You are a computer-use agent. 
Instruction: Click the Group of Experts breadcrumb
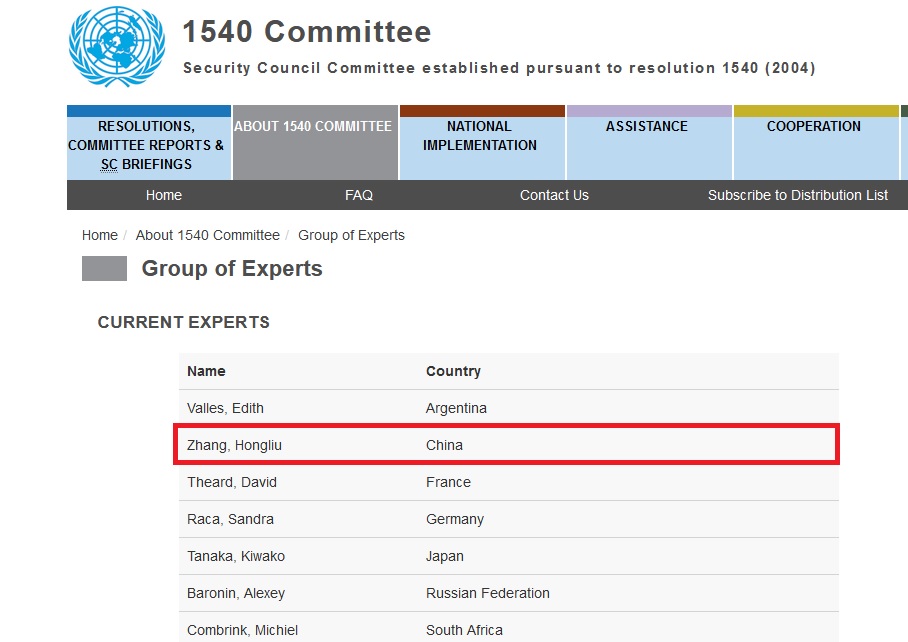pos(351,235)
